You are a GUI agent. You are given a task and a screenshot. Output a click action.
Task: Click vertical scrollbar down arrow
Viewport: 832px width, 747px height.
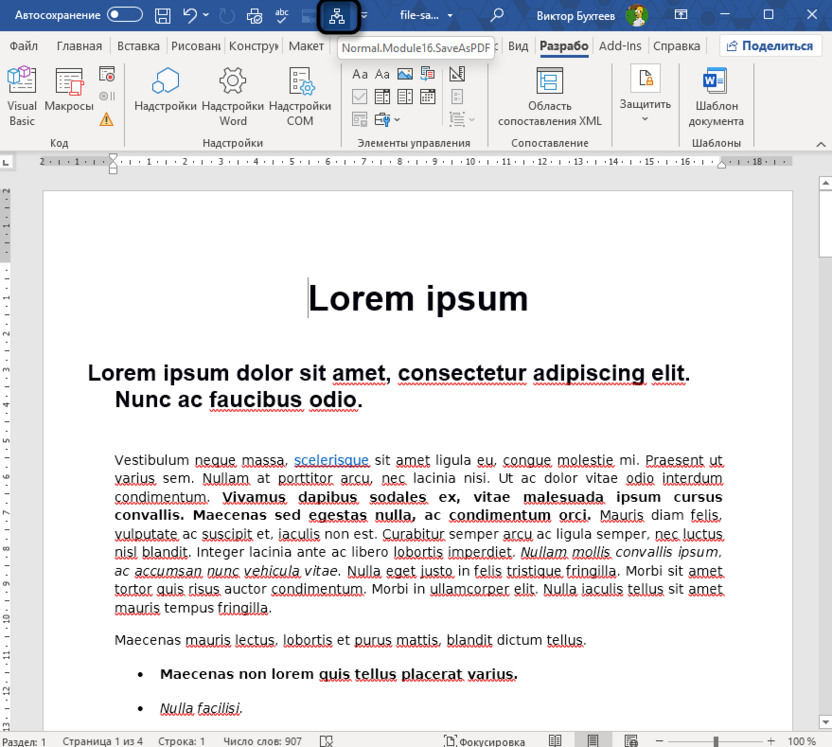(x=825, y=722)
